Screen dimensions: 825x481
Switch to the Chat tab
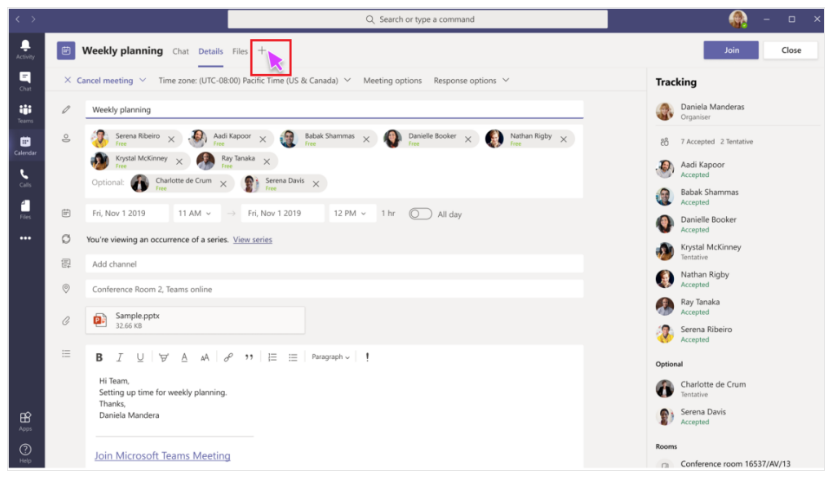tap(180, 51)
